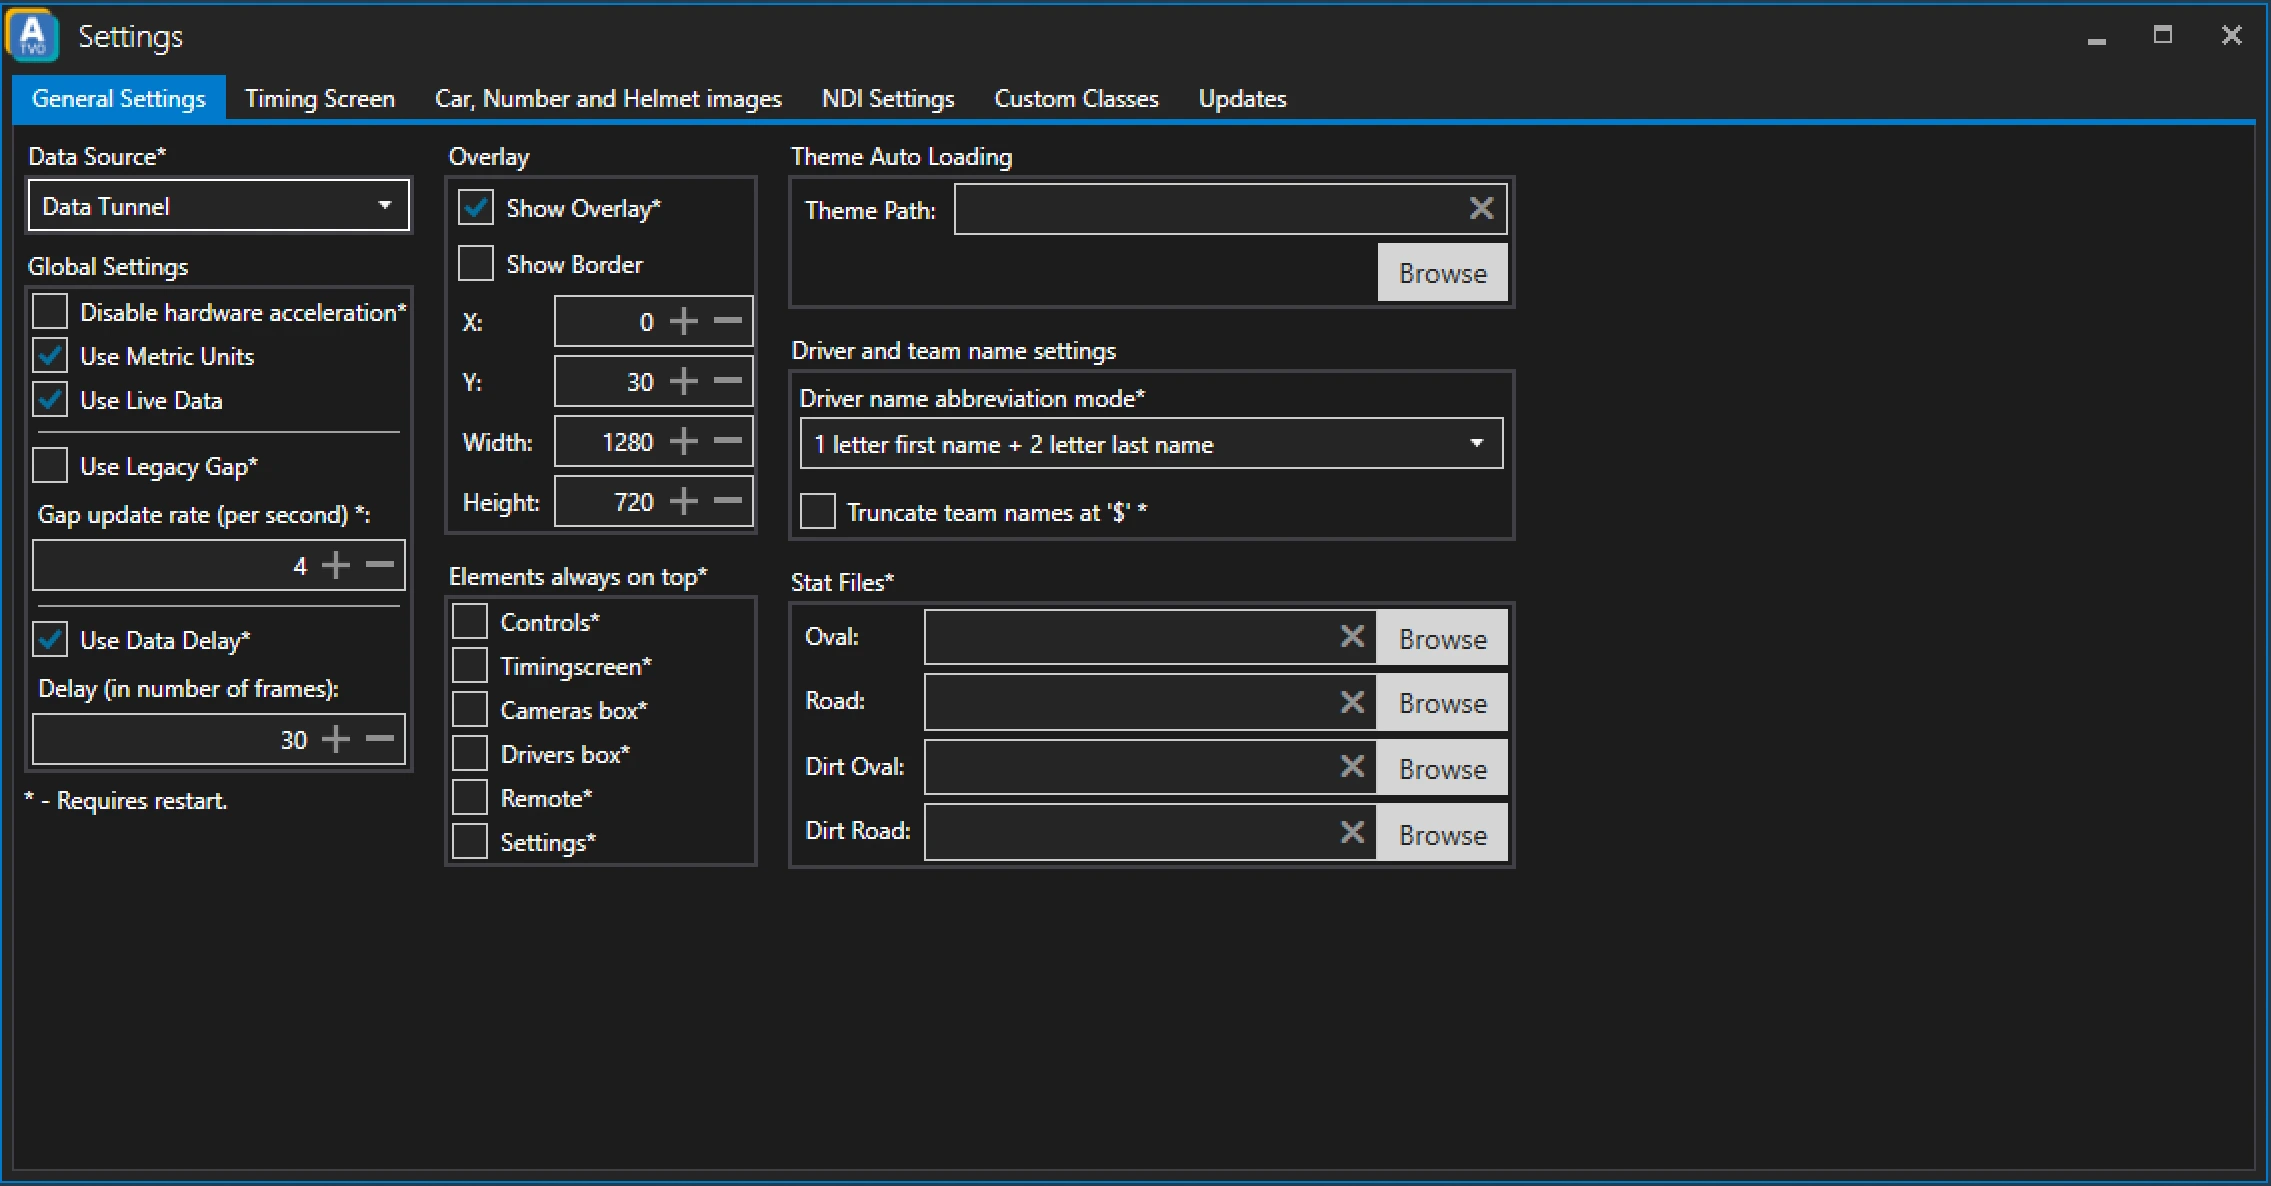The image size is (2271, 1186).
Task: Click the overlay Width value 1280
Action: coord(627,442)
